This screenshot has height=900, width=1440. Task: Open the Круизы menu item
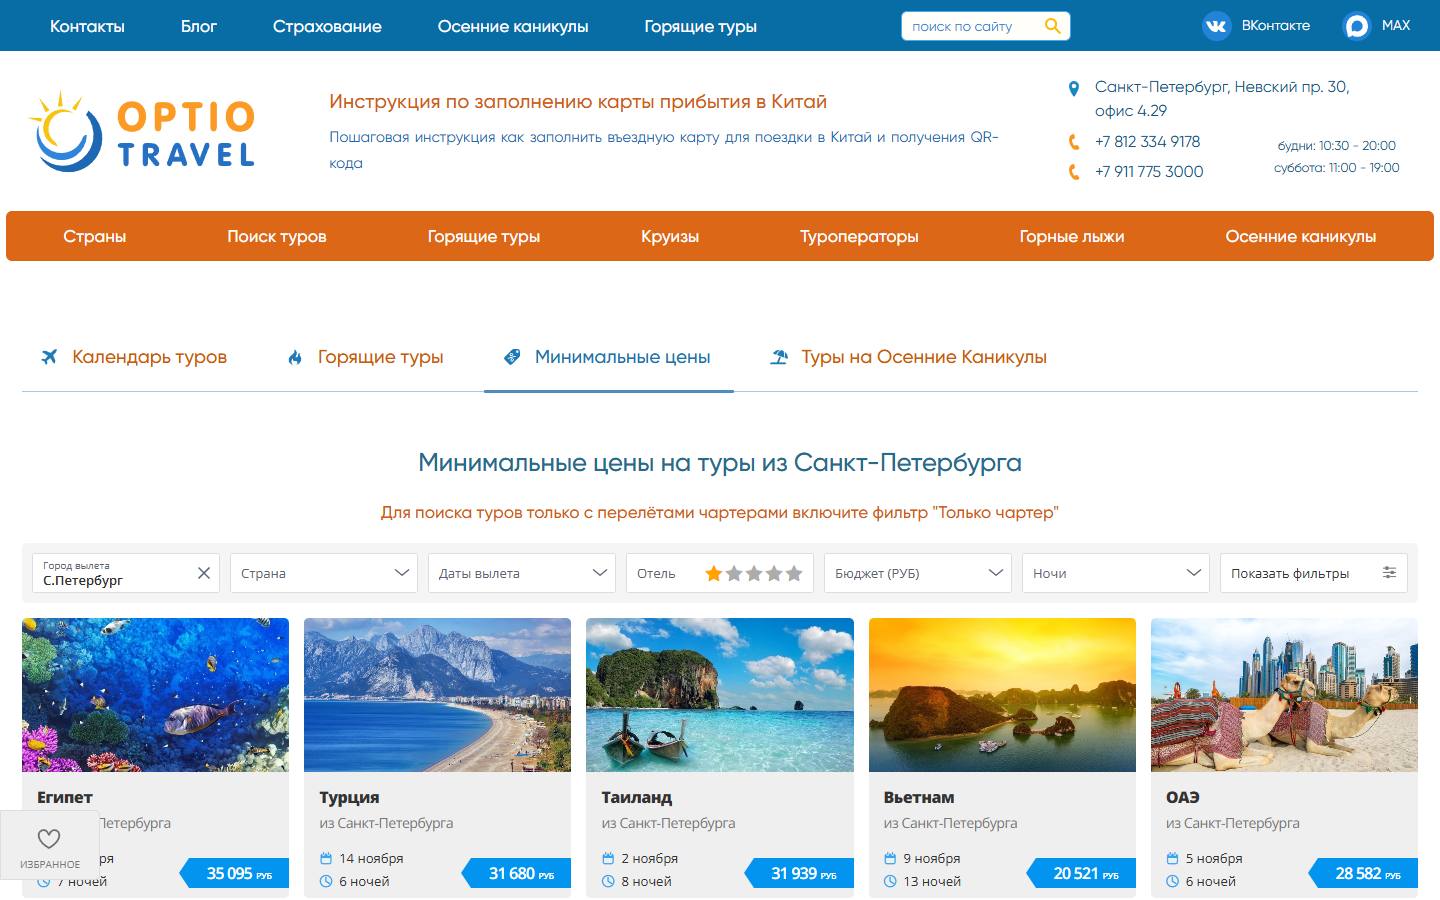(x=670, y=237)
